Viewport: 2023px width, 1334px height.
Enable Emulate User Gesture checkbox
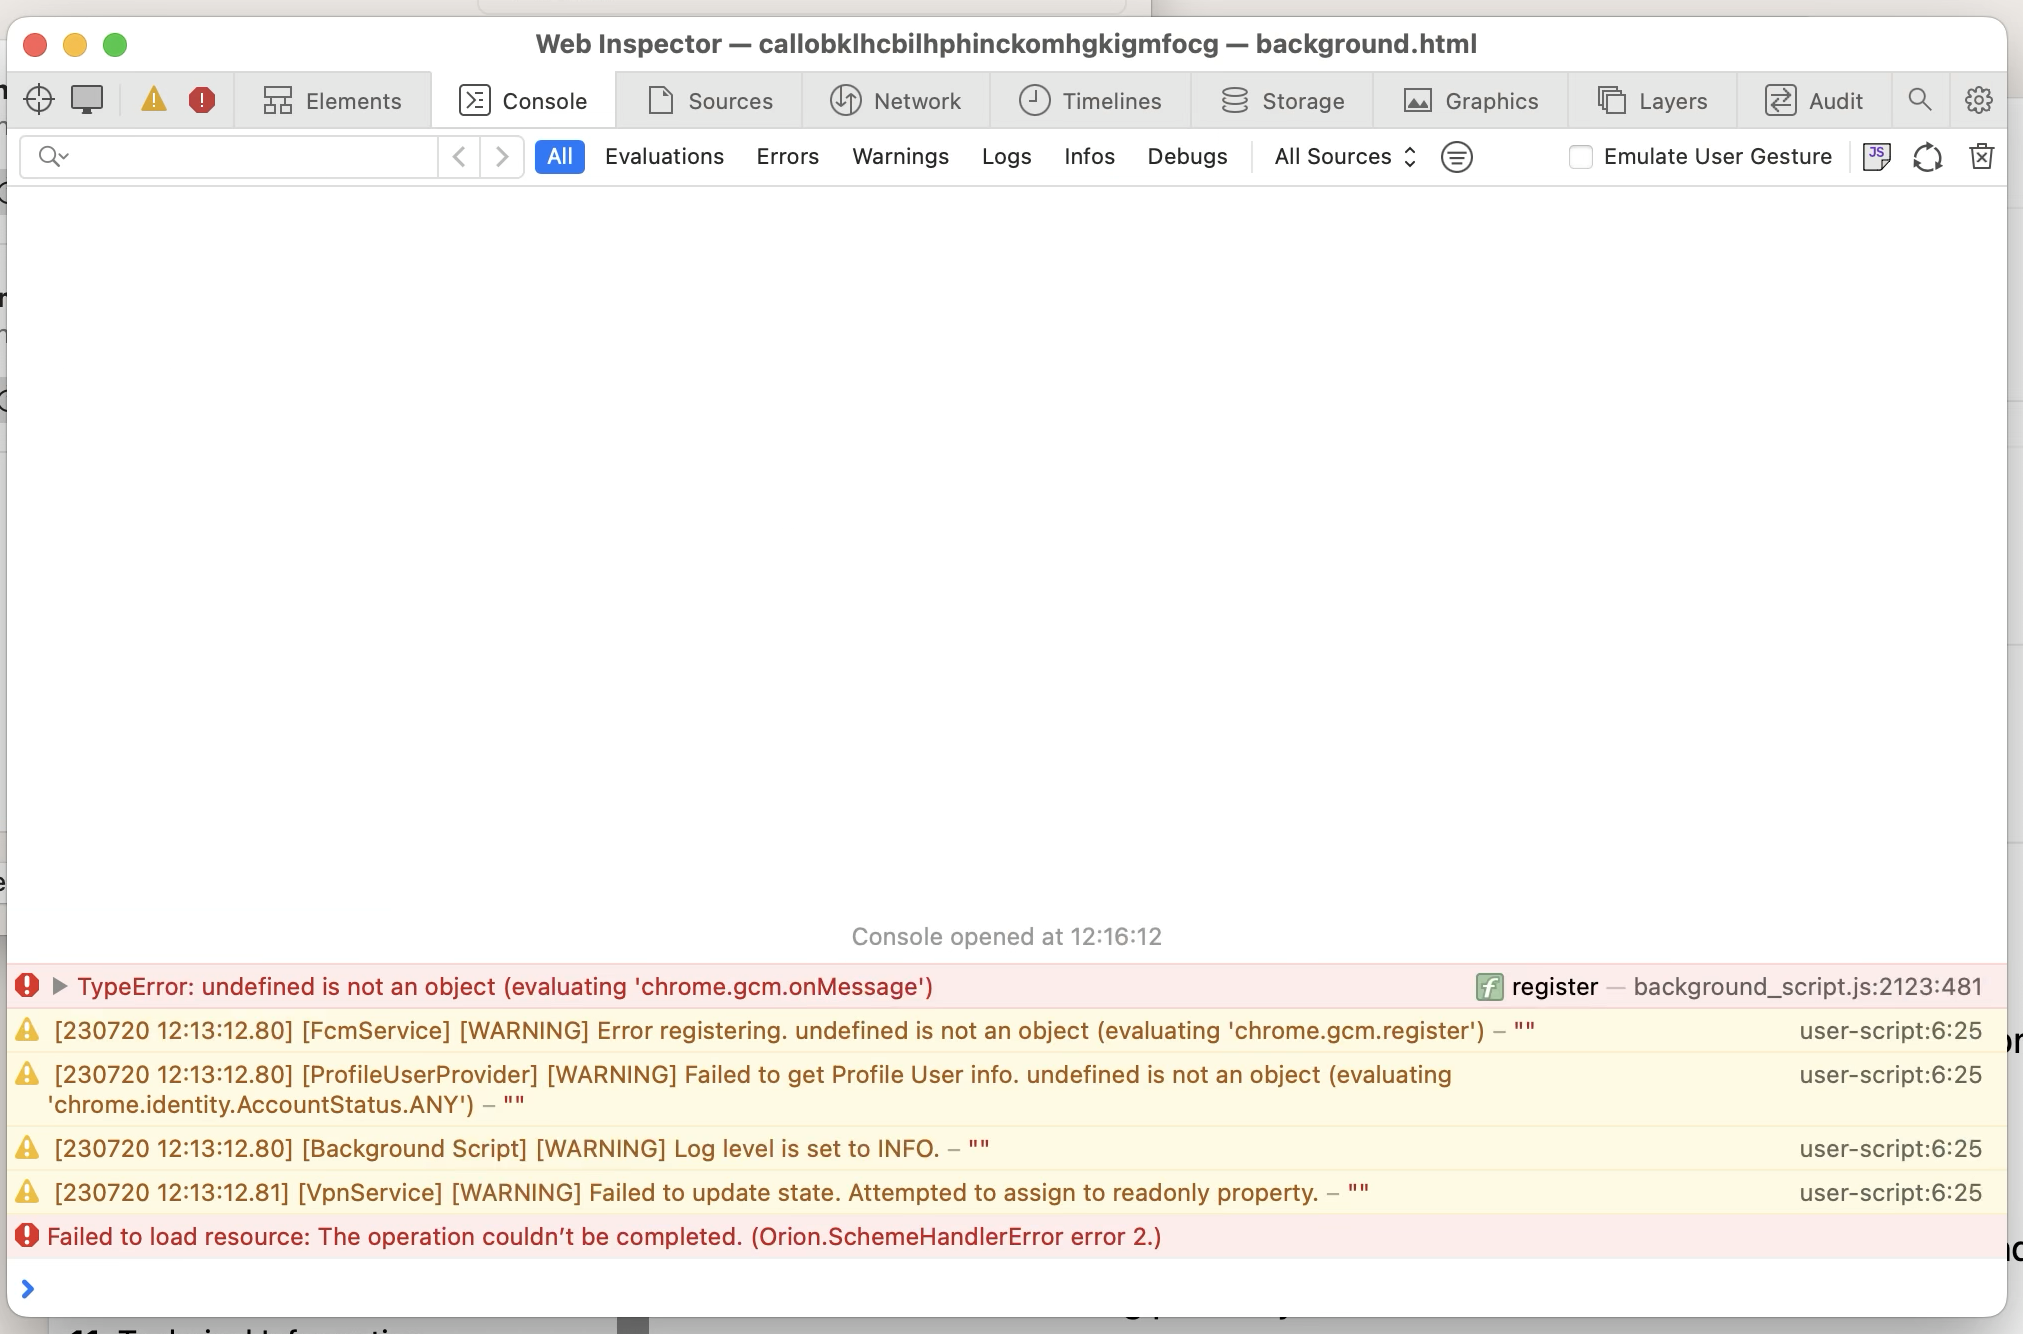[1580, 157]
